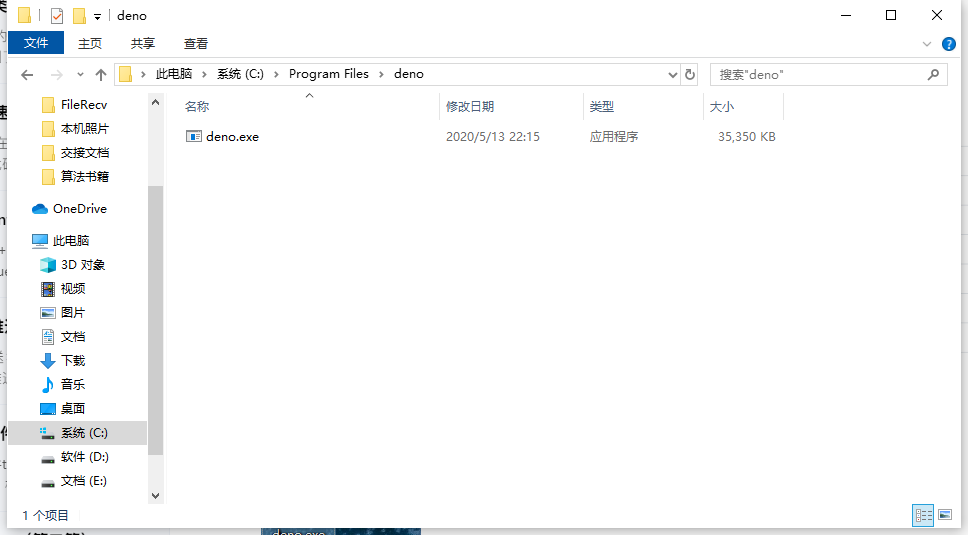Open the 主页 ribbon tab

90,43
